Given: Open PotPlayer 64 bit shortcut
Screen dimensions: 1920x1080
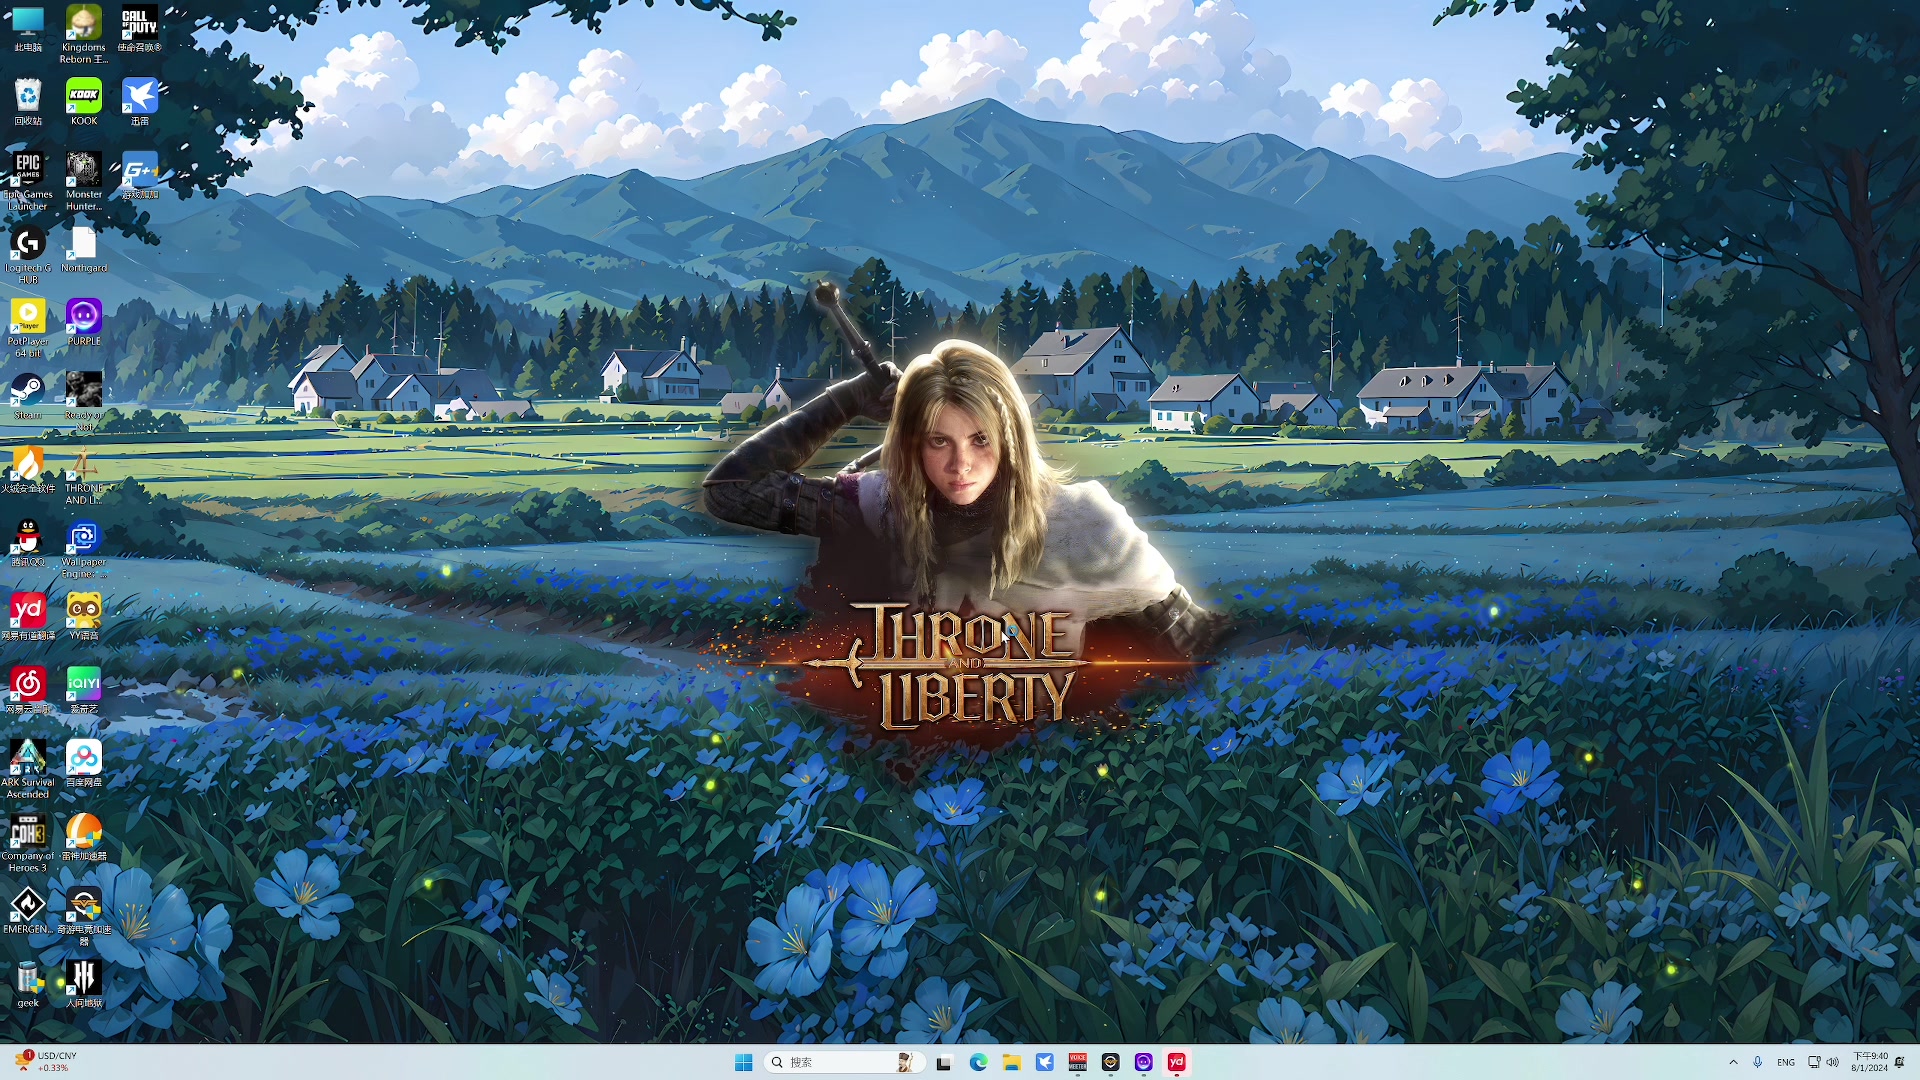Looking at the screenshot, I should tap(28, 318).
